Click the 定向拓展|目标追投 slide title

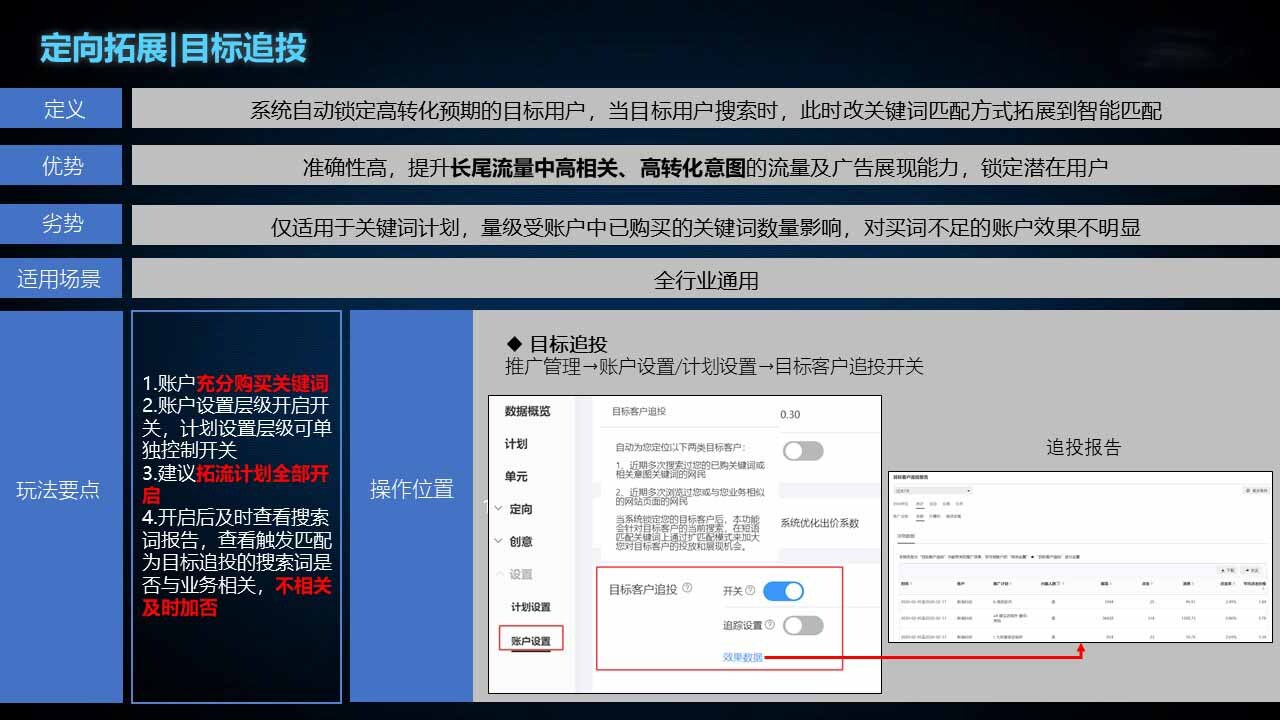pos(173,47)
